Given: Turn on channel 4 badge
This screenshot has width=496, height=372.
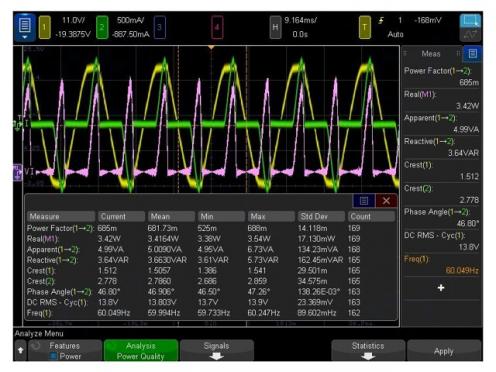Looking at the screenshot, I should (217, 27).
